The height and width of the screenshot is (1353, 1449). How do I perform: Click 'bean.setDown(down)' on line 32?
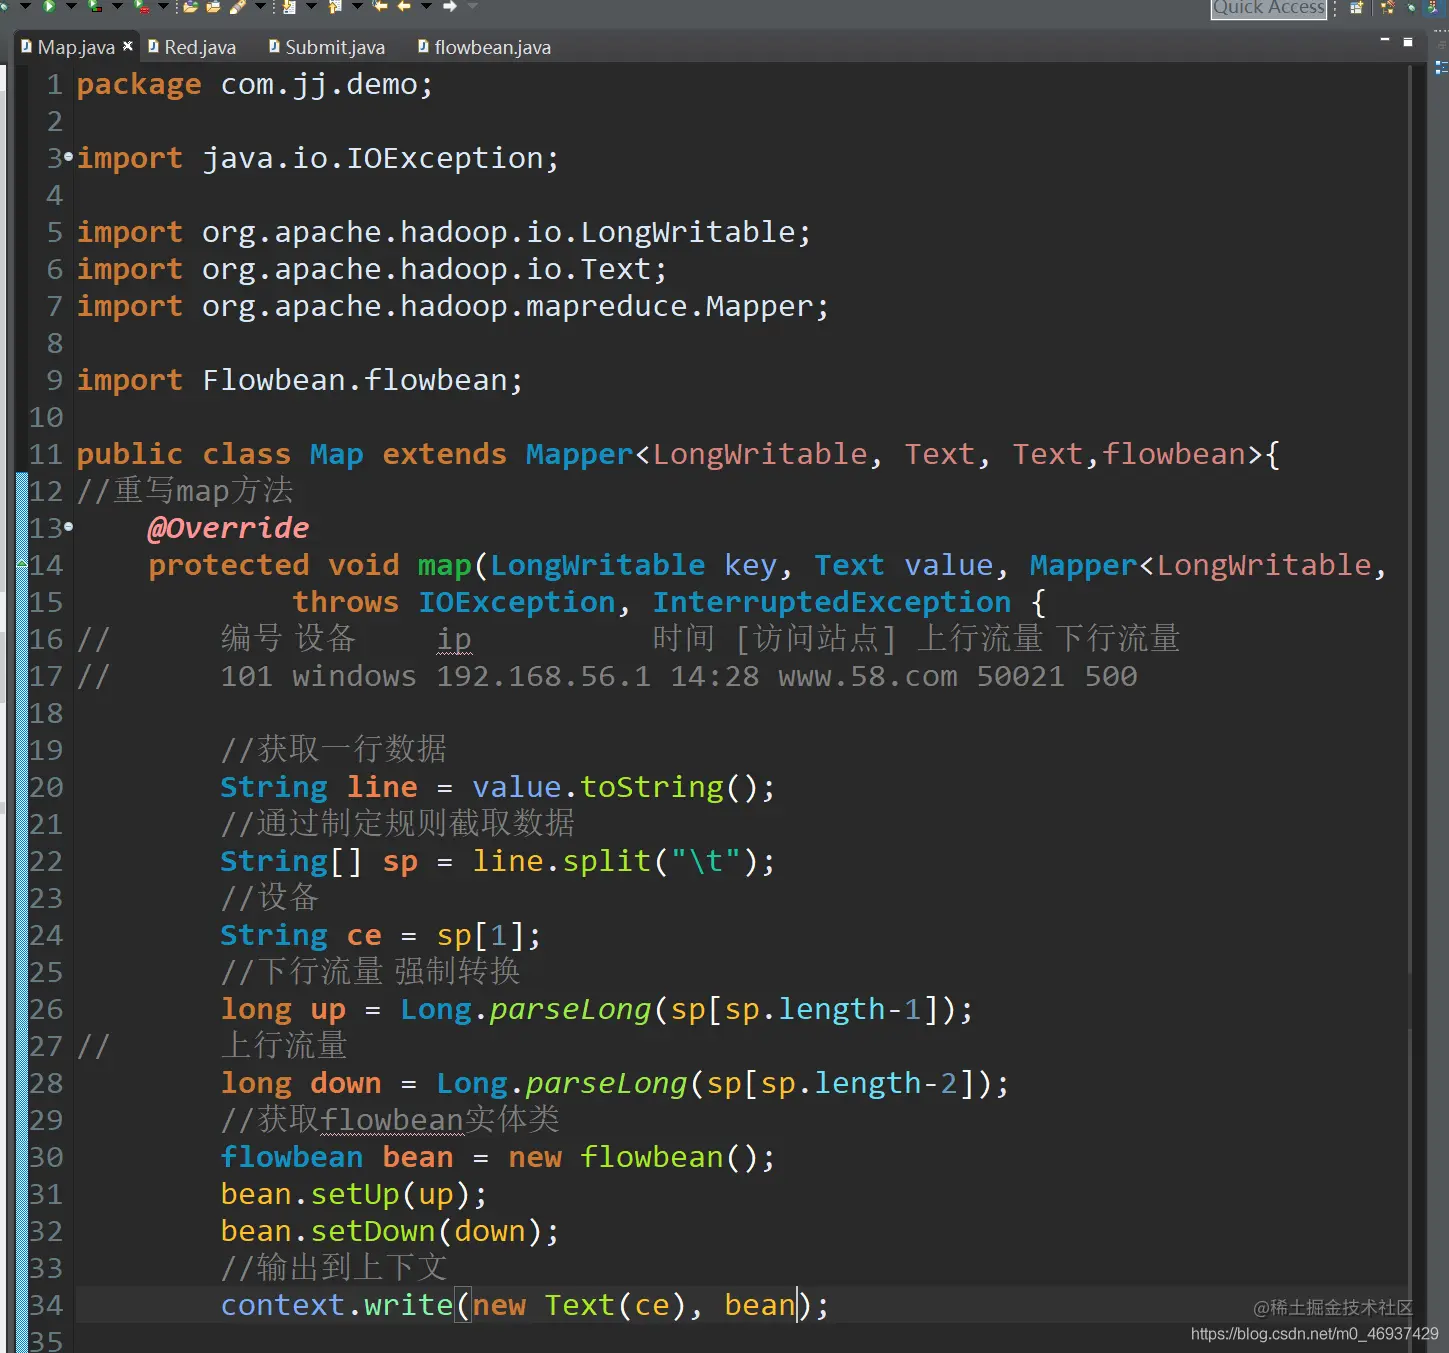pyautogui.click(x=382, y=1231)
